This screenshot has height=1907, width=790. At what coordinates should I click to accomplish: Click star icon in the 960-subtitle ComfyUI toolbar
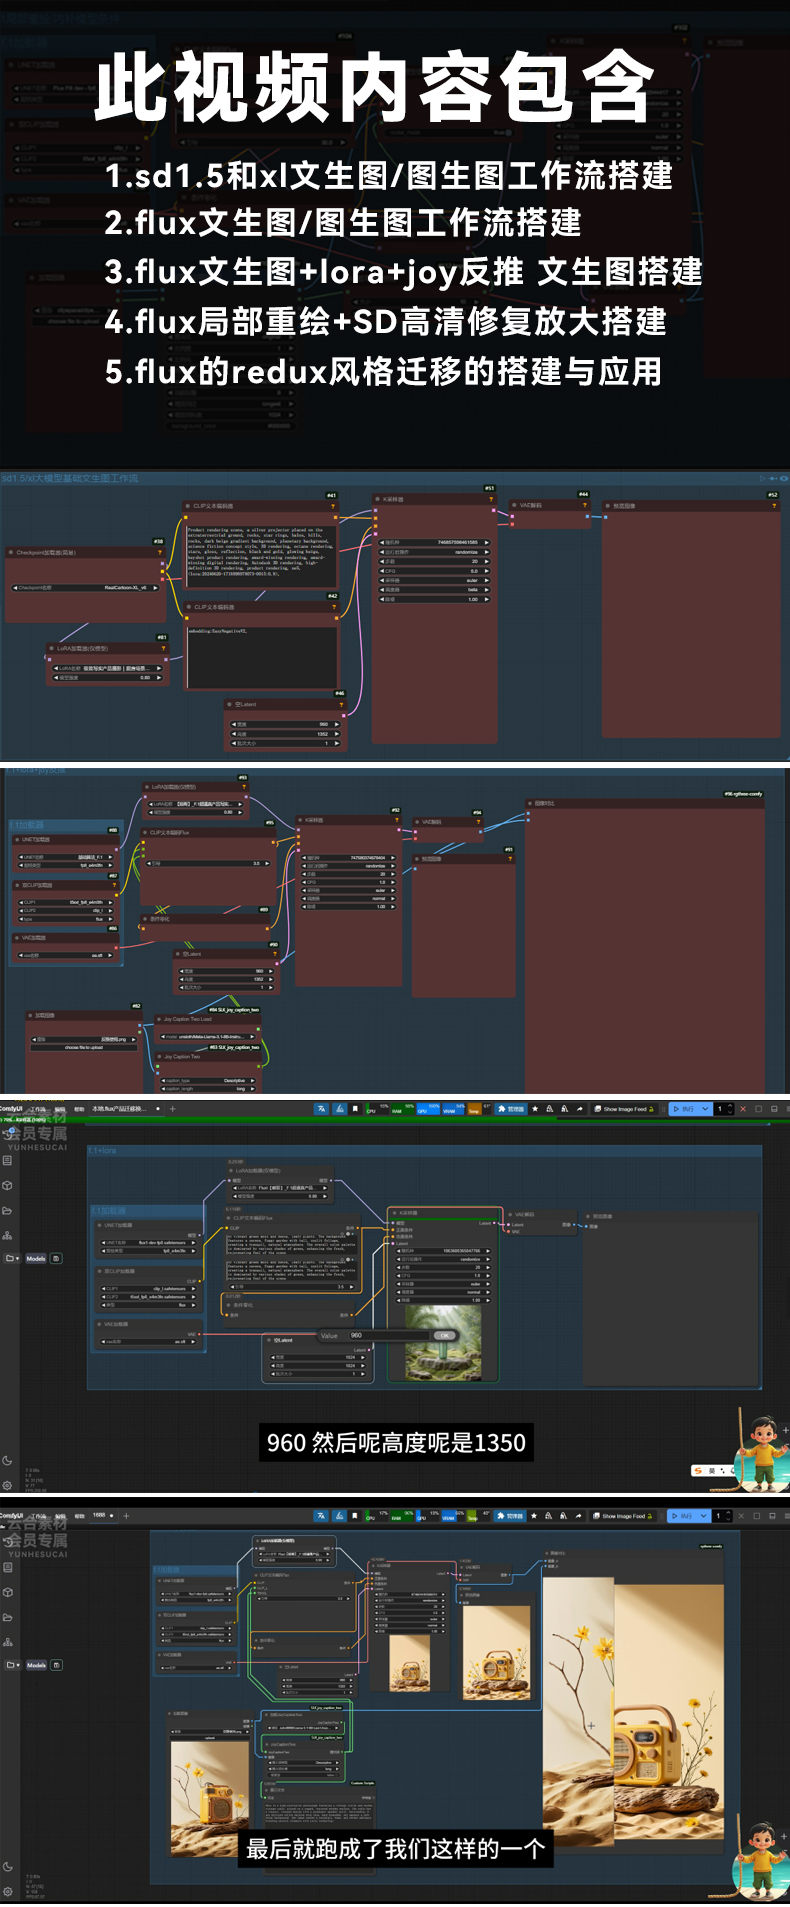(534, 1109)
